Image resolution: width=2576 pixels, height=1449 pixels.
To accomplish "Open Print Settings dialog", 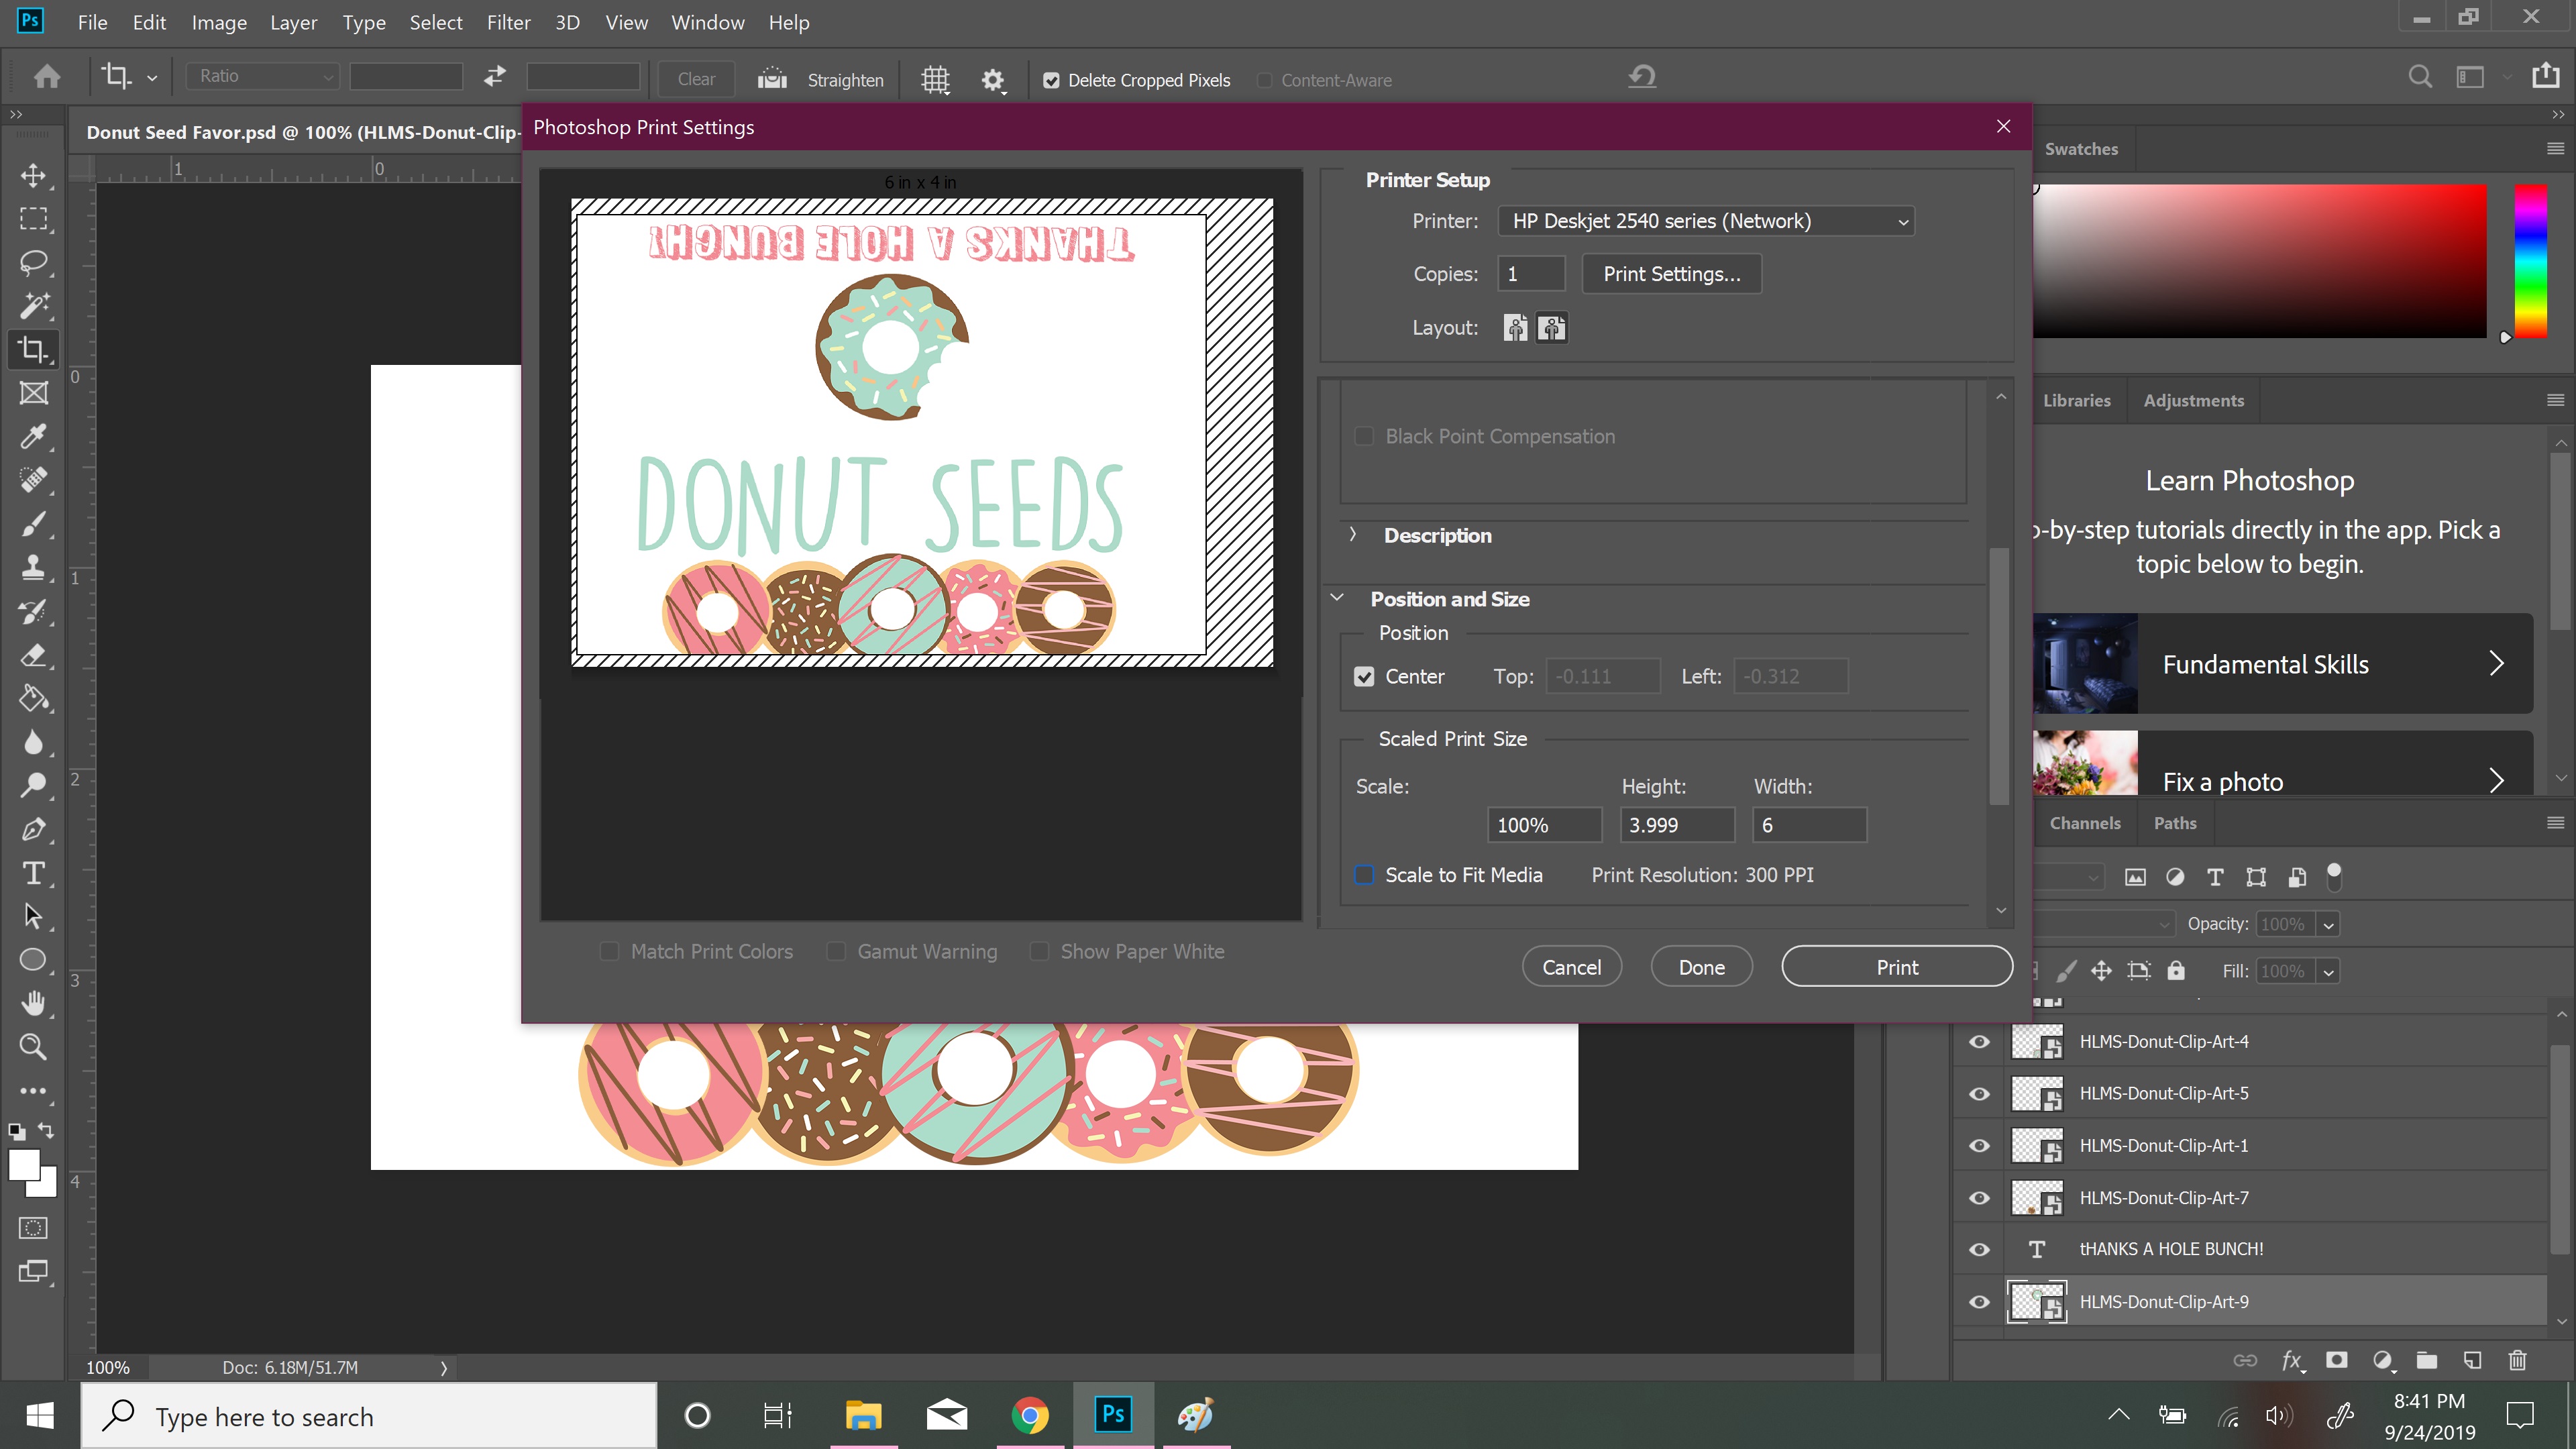I will click(1671, 273).
